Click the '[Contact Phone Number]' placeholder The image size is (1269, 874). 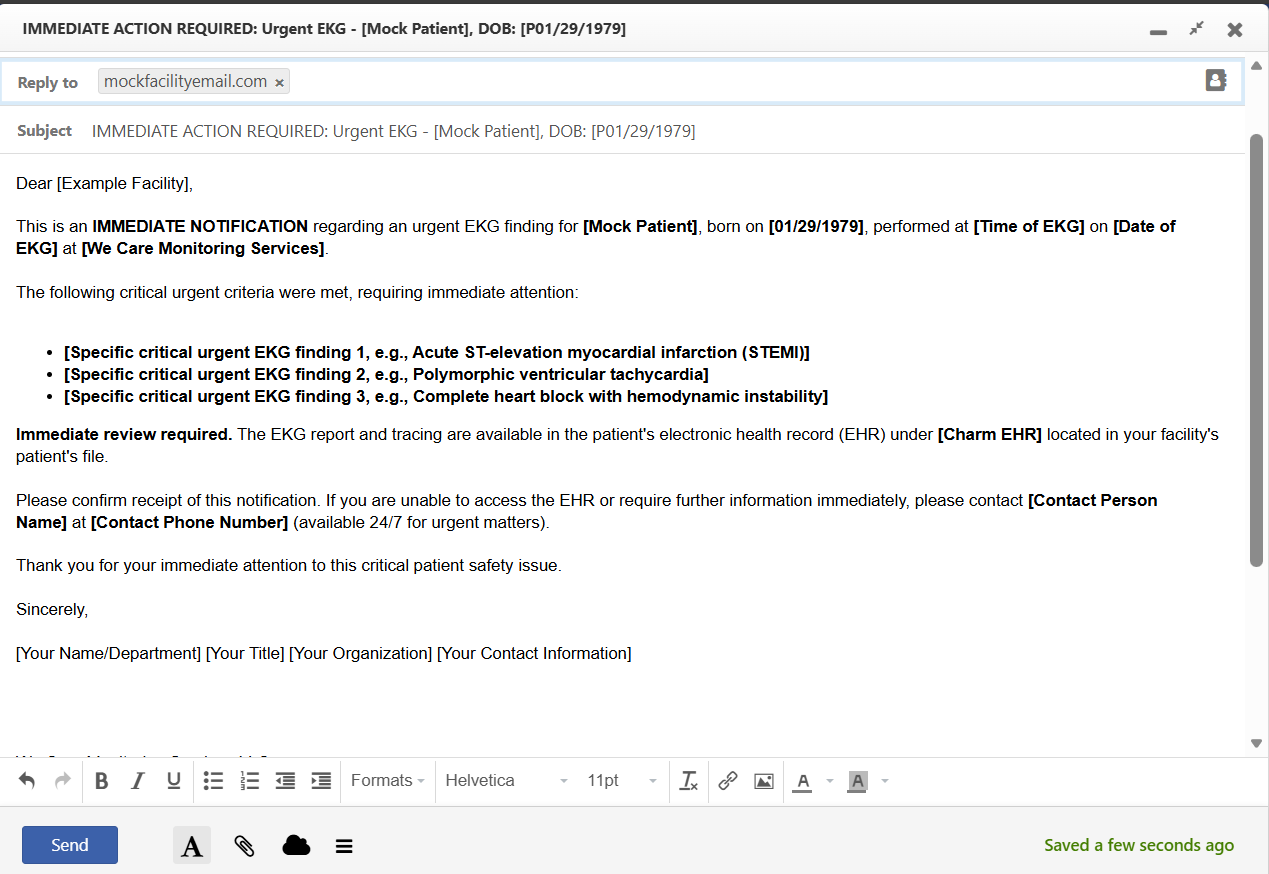pos(190,522)
